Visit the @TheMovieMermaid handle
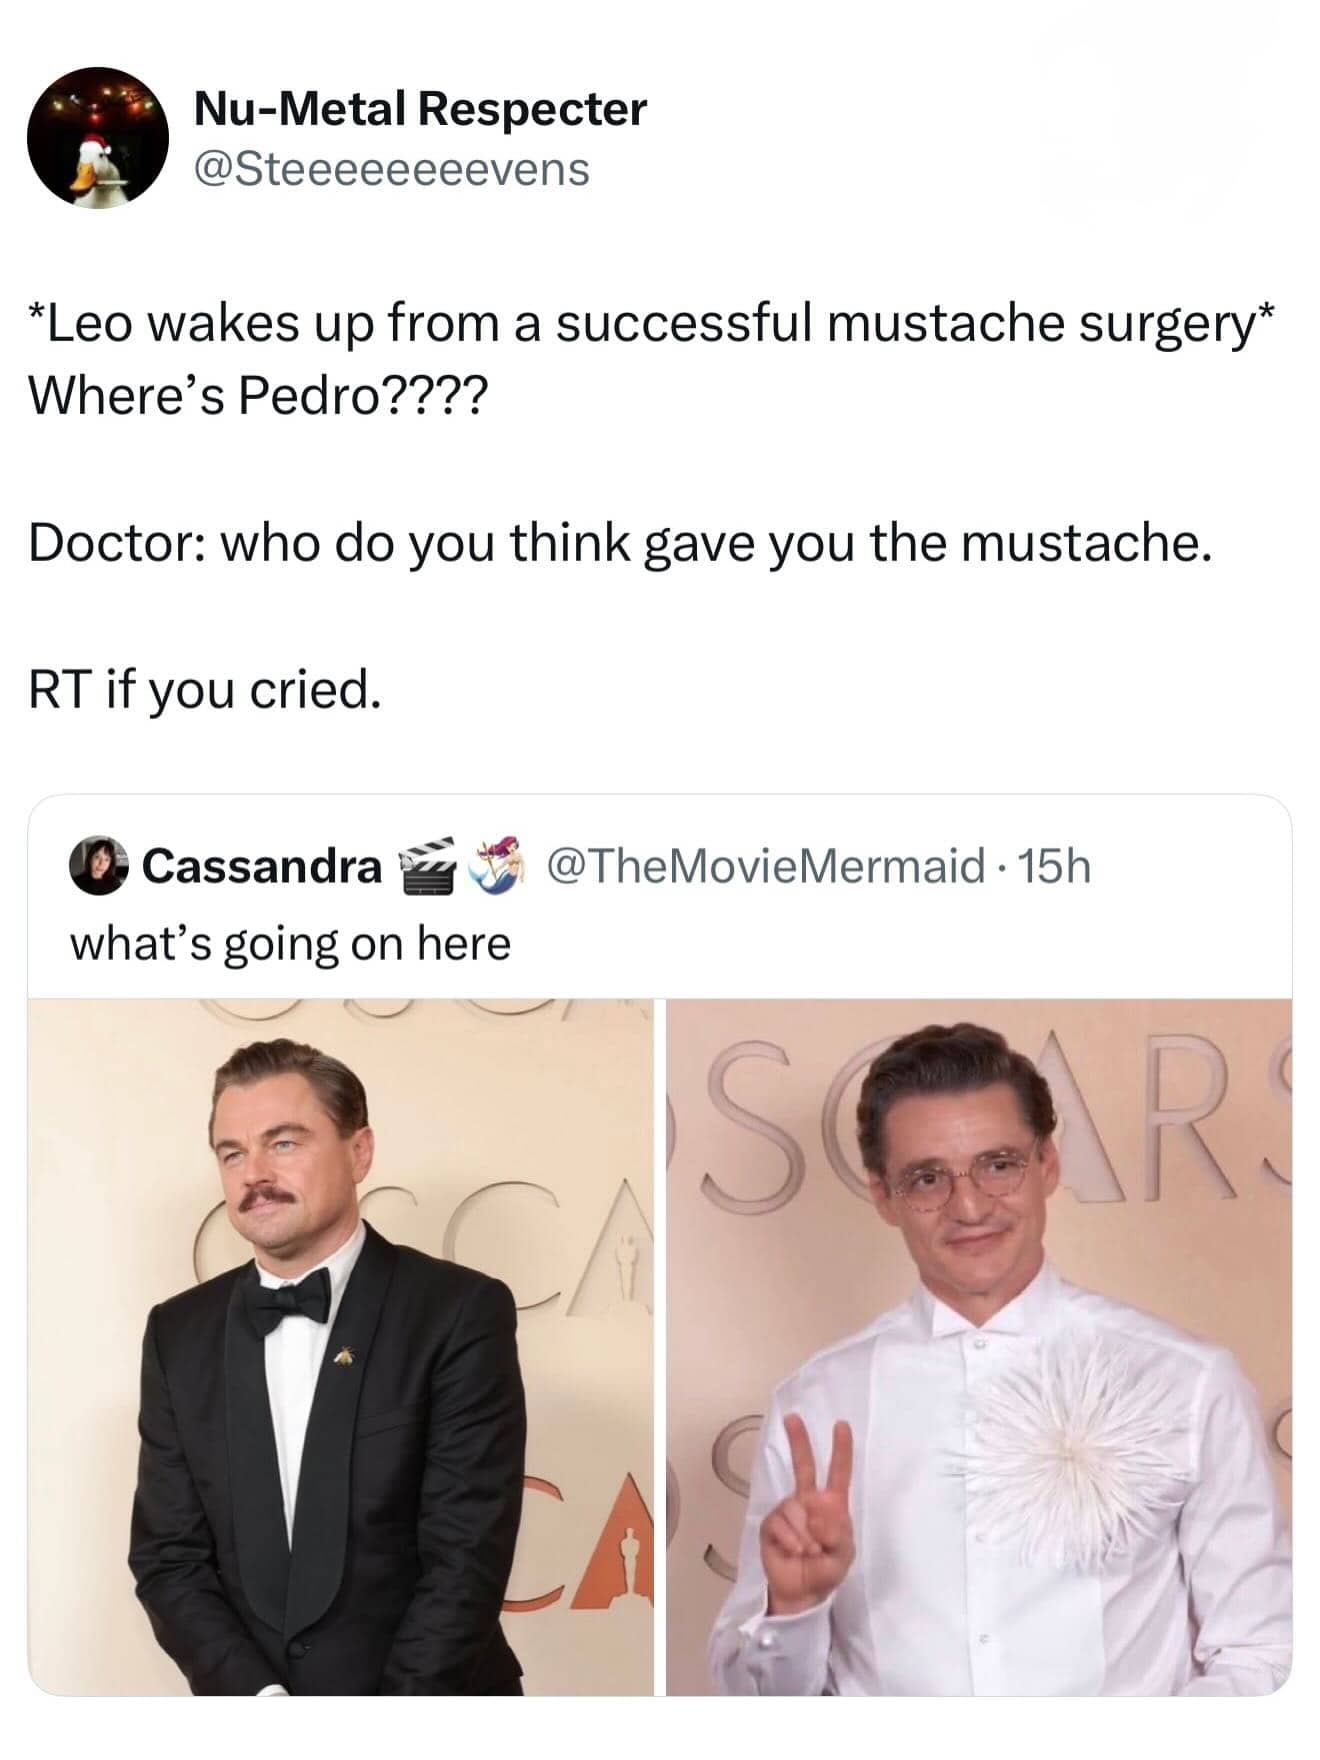 click(765, 866)
